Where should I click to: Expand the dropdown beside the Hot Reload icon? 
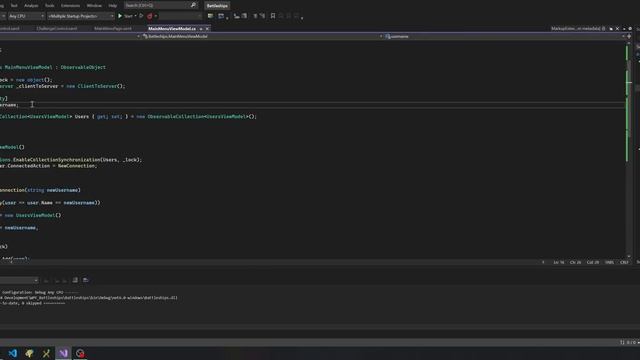point(156,16)
